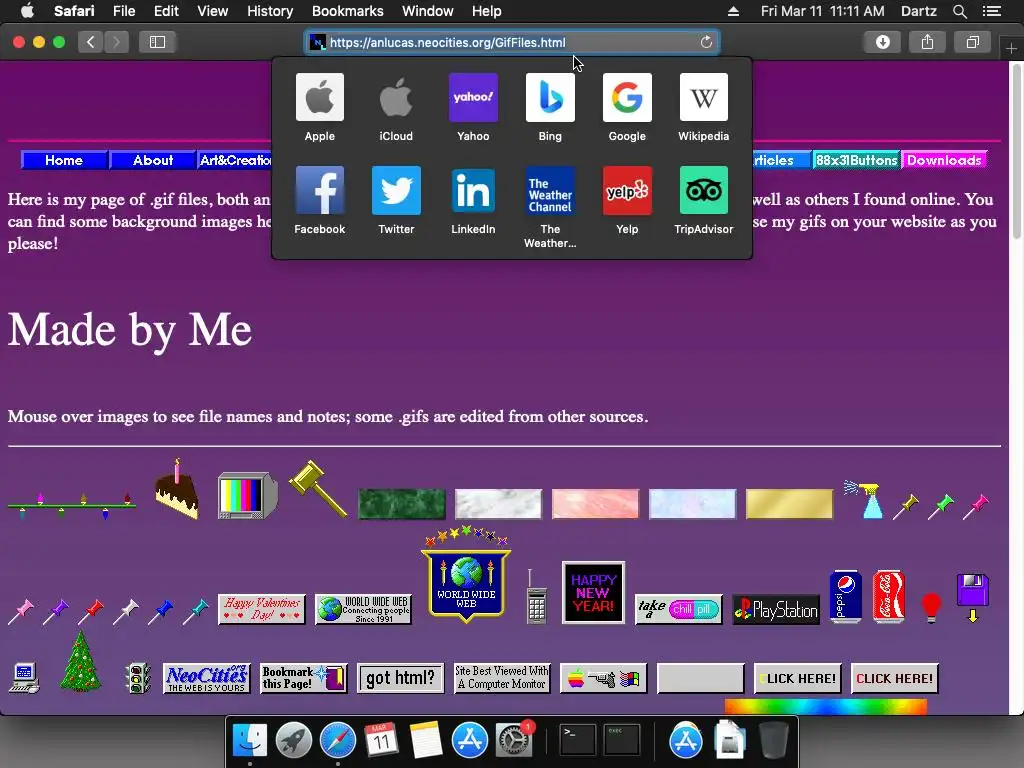Viewport: 1024px width, 768px height.
Task: Open the Art&Creations nav button
Action: tap(234, 160)
